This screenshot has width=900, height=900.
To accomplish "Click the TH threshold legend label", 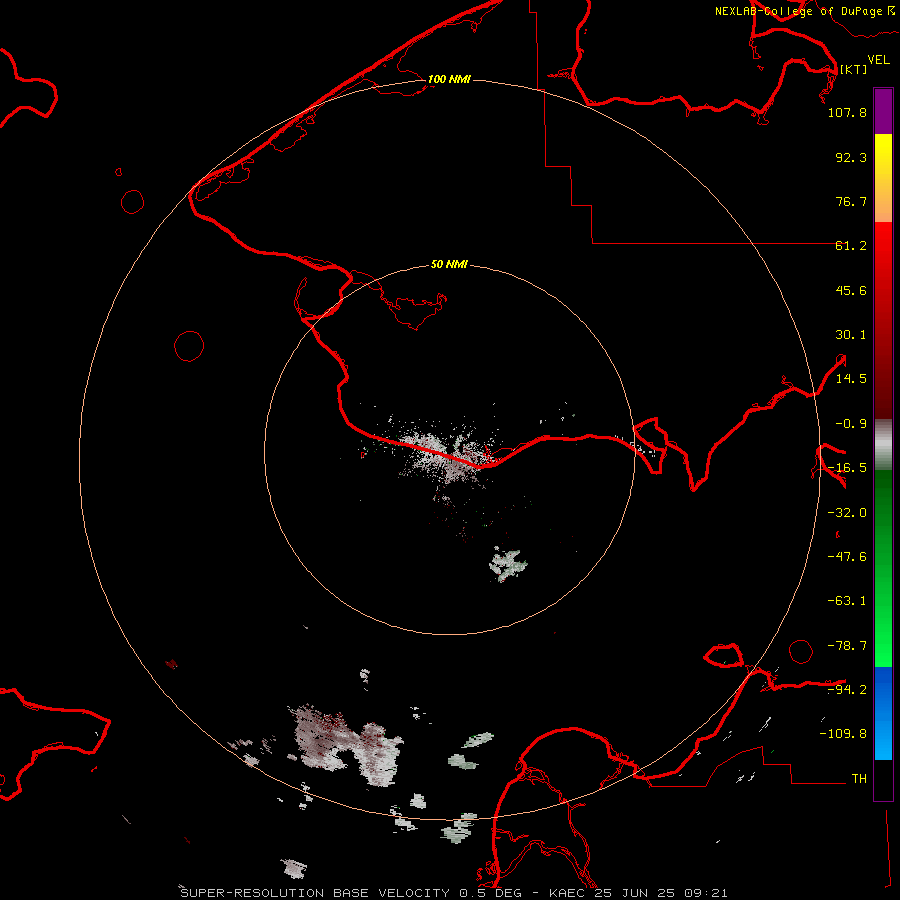I will click(859, 779).
